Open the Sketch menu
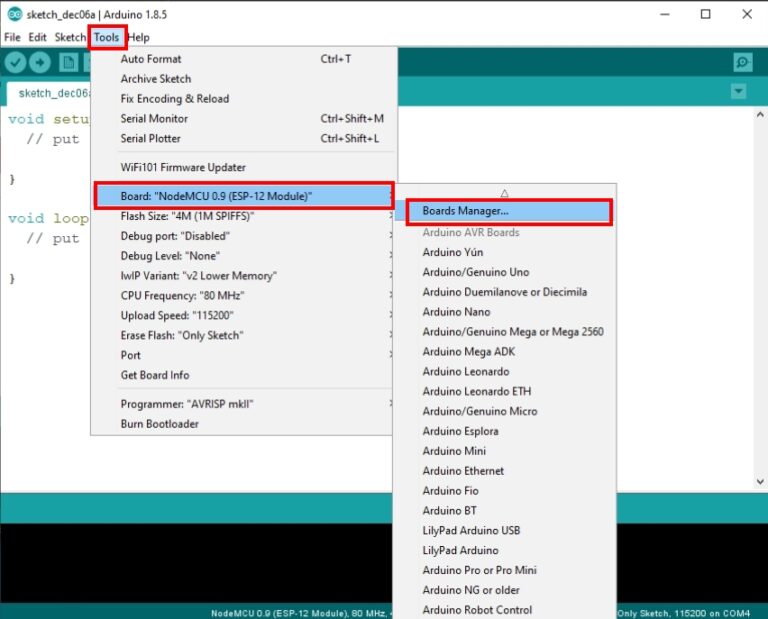Screen dimensions: 768x619 pyautogui.click(x=70, y=37)
